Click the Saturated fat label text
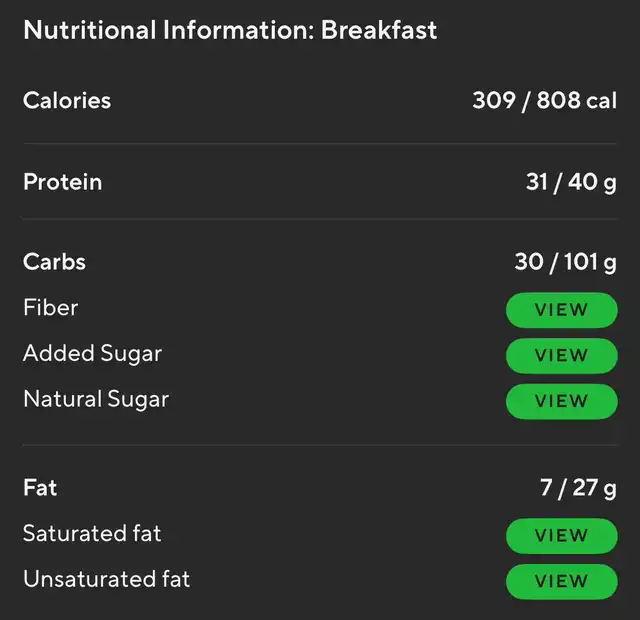Viewport: 640px width, 620px height. pos(92,533)
